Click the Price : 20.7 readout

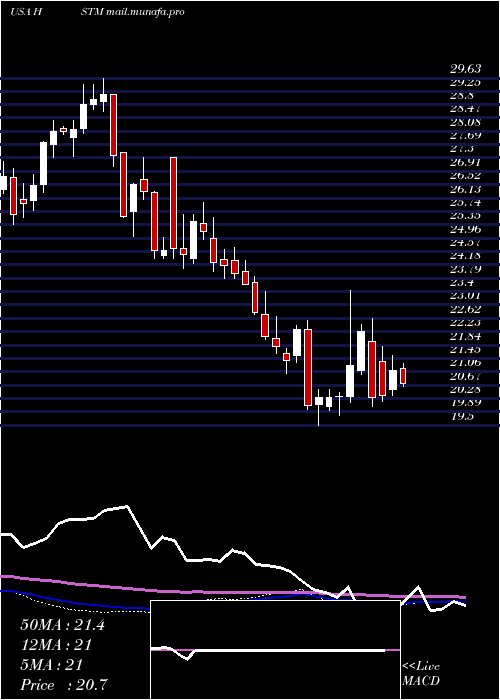tap(63, 684)
